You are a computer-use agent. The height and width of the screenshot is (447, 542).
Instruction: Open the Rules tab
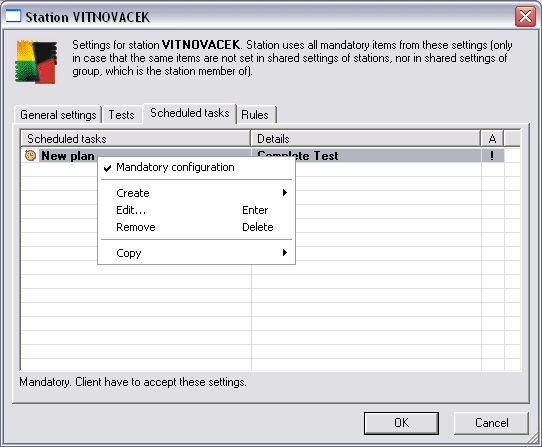(255, 115)
